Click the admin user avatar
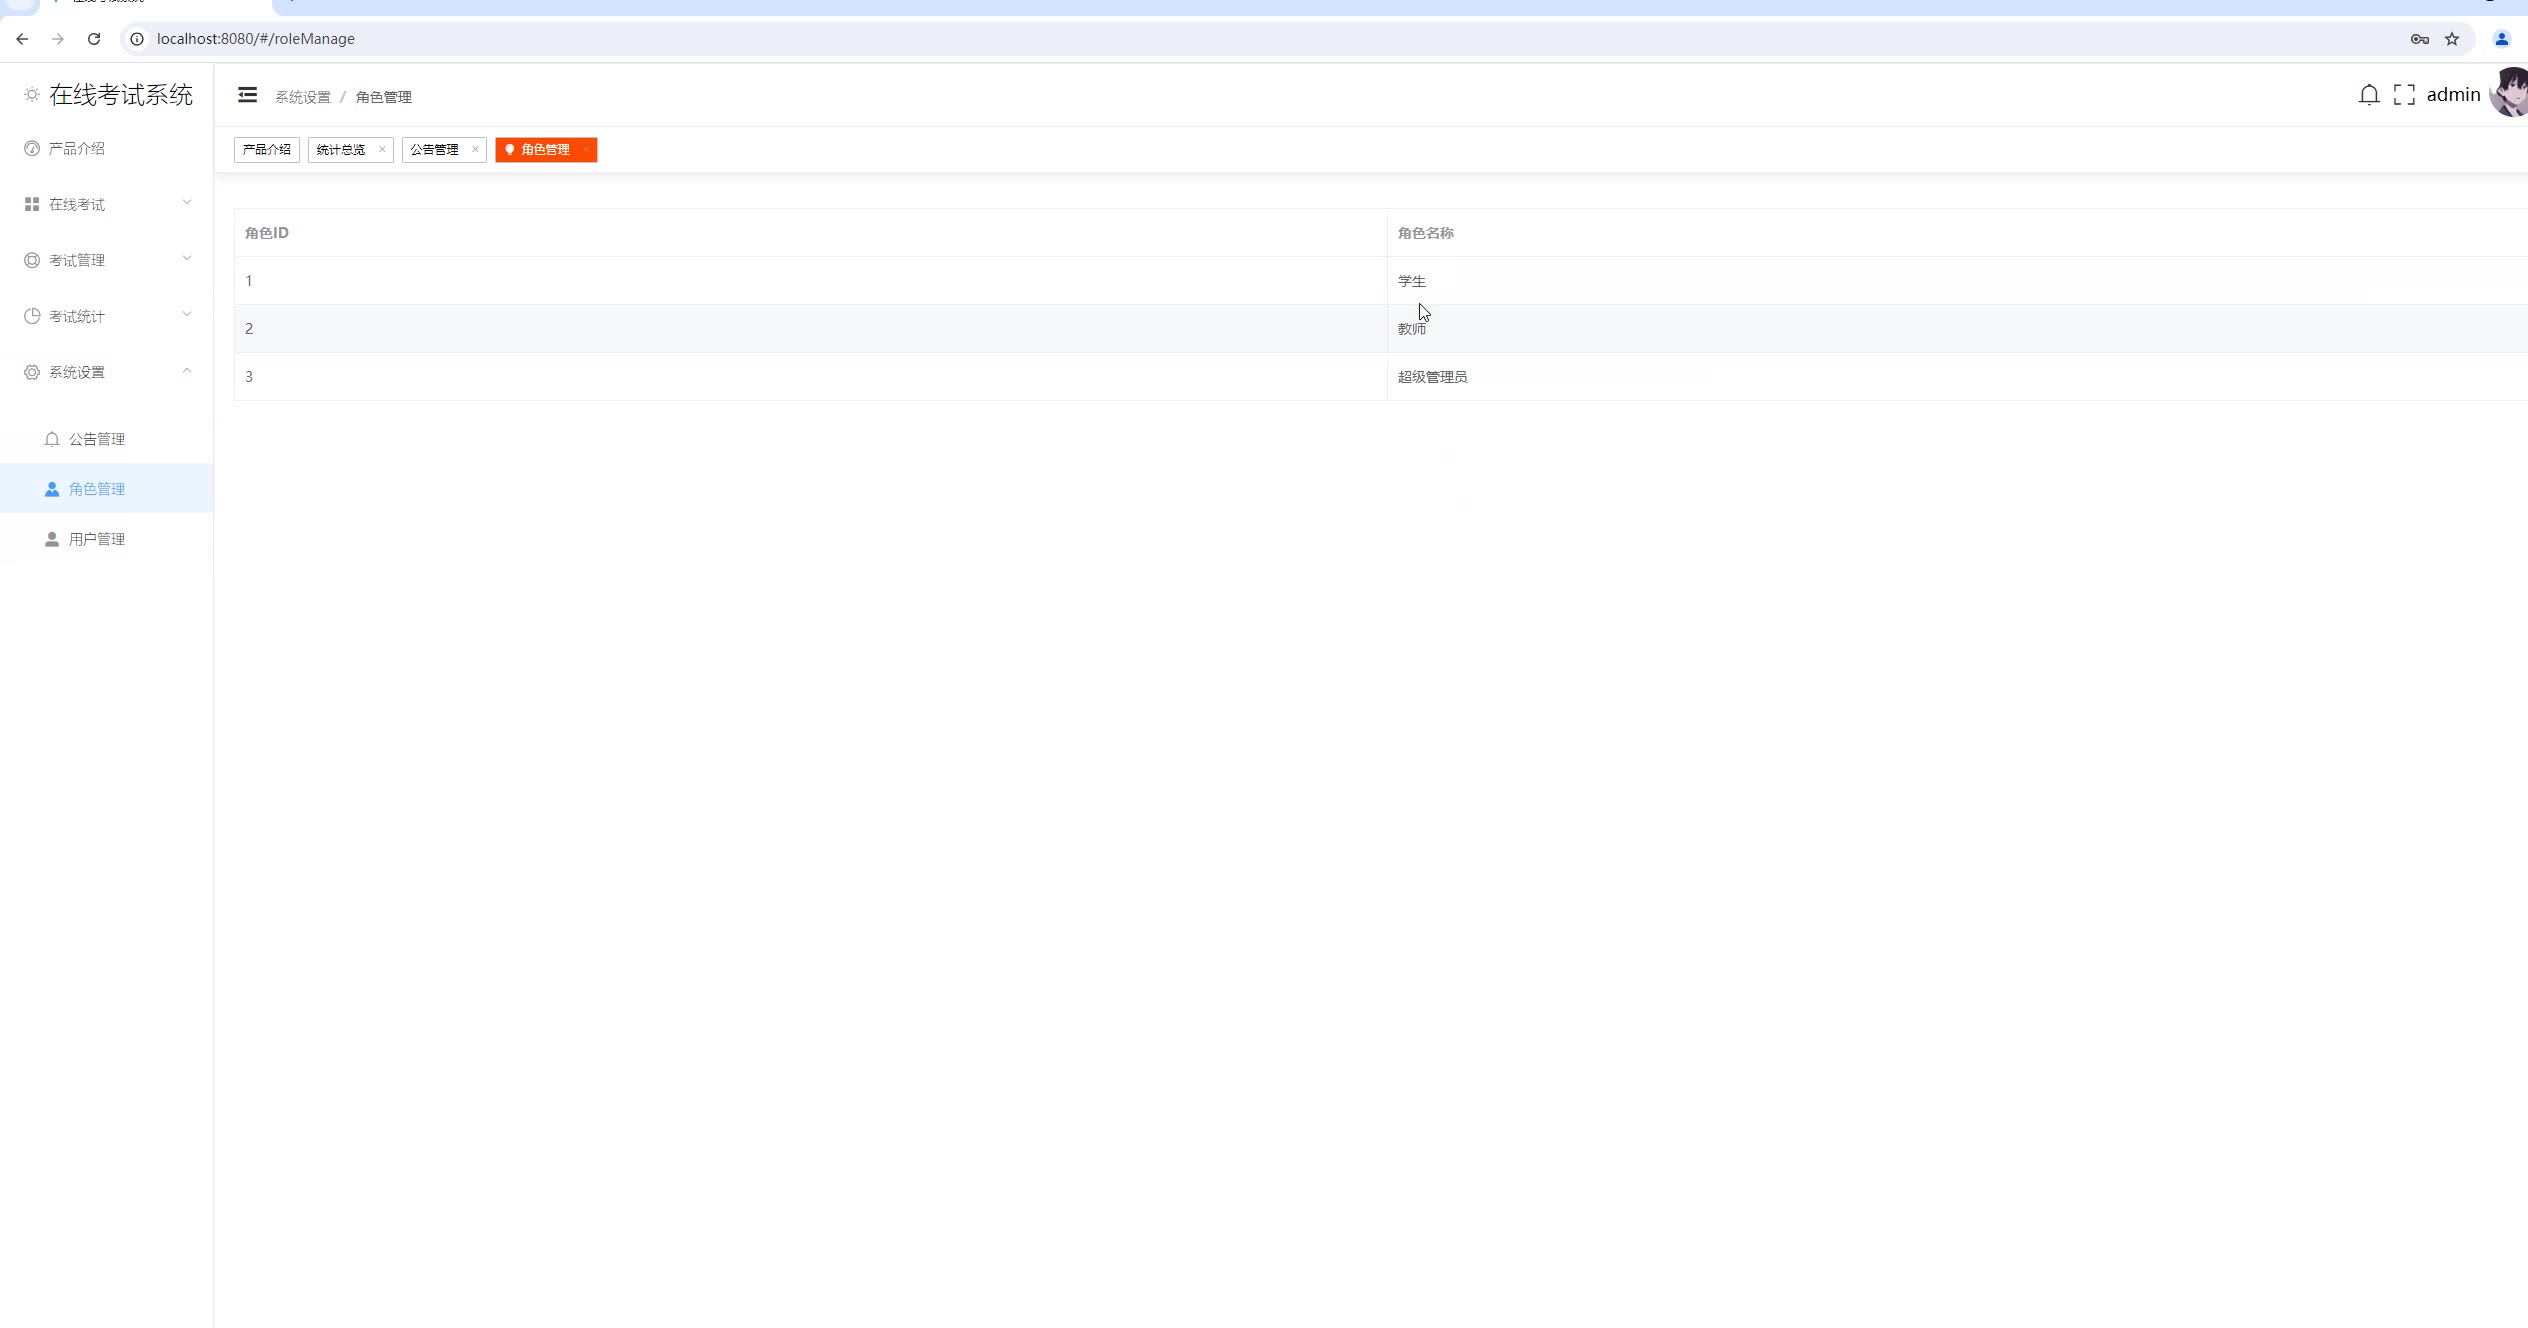Image resolution: width=2528 pixels, height=1328 pixels. click(2510, 93)
